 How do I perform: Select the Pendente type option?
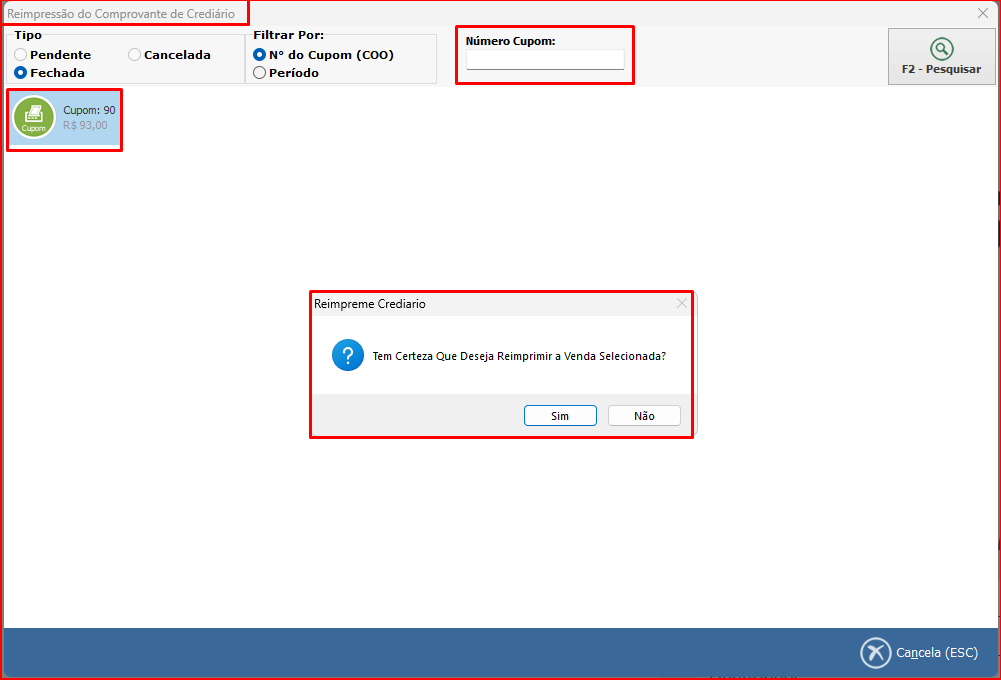[x=21, y=55]
